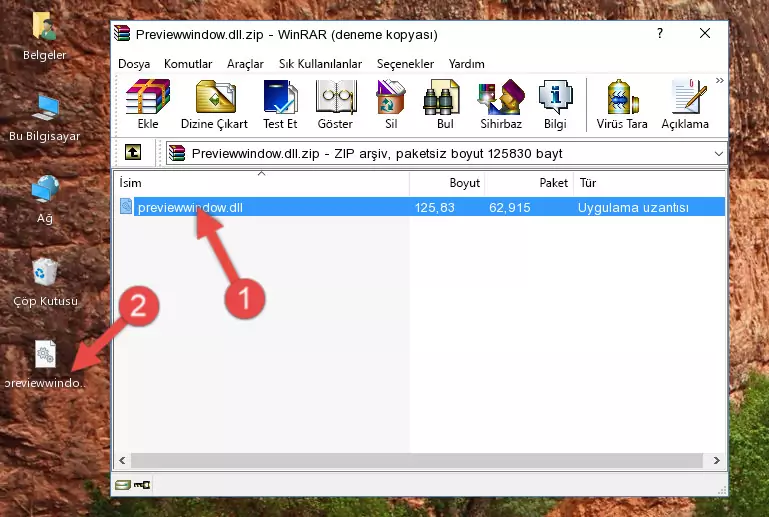Screen dimensions: 769x517
Task: Click the Ekle (add) toolbar icon
Action: pos(148,104)
